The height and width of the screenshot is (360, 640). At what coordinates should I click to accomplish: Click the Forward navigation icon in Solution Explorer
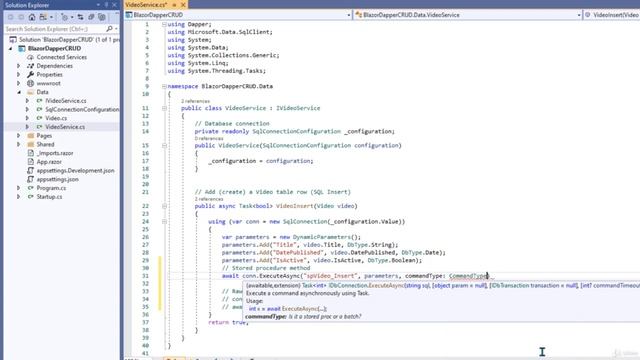(x=21, y=17)
